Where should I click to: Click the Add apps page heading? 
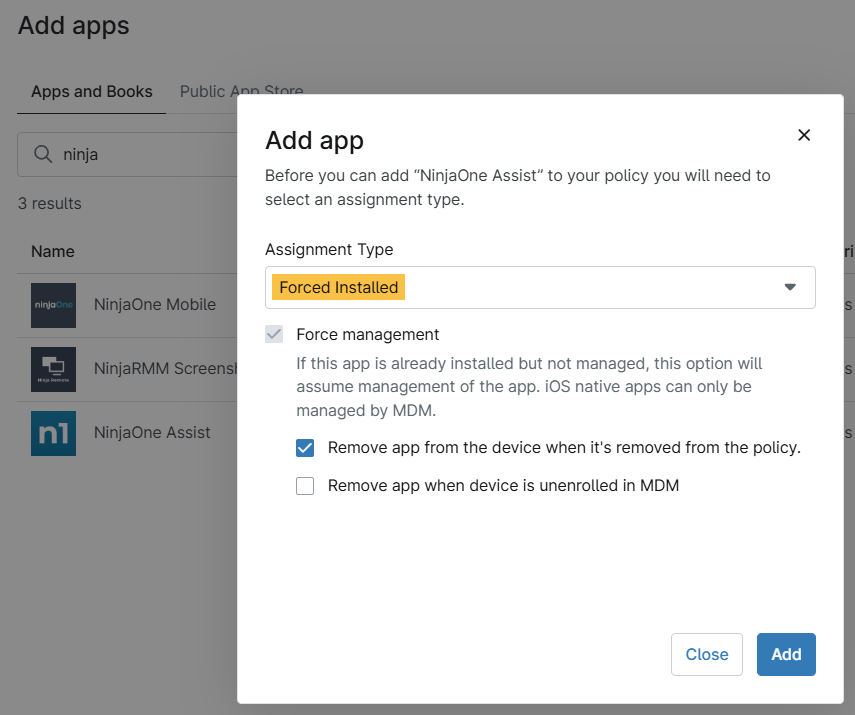[x=74, y=25]
